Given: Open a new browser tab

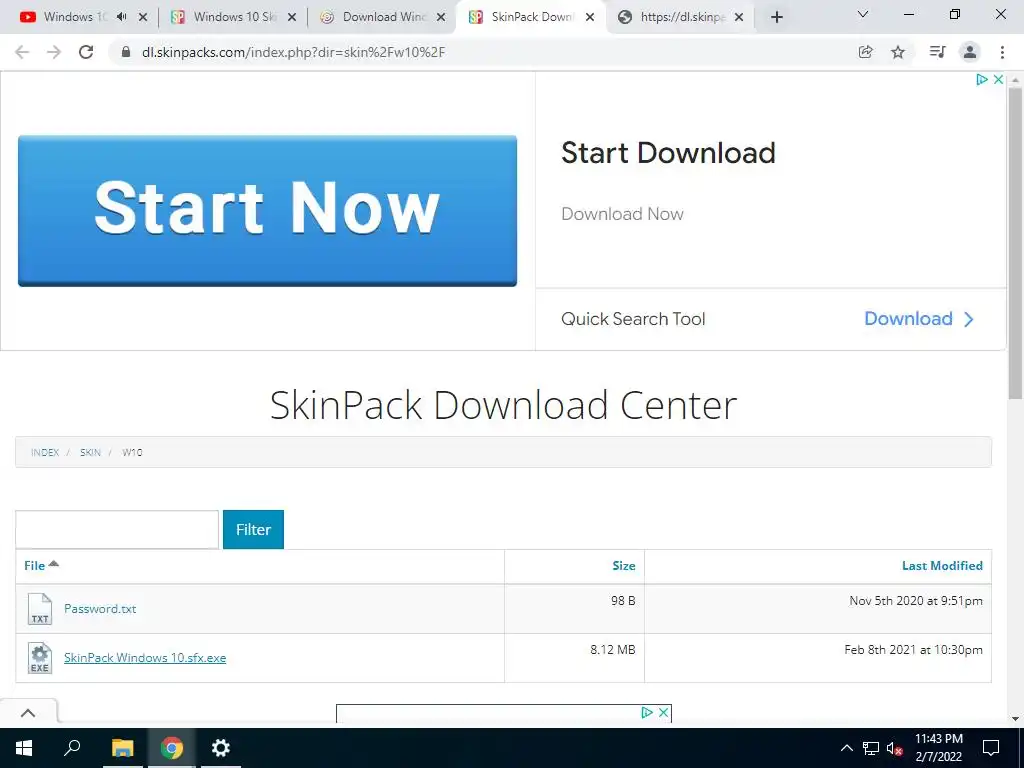Looking at the screenshot, I should [776, 18].
